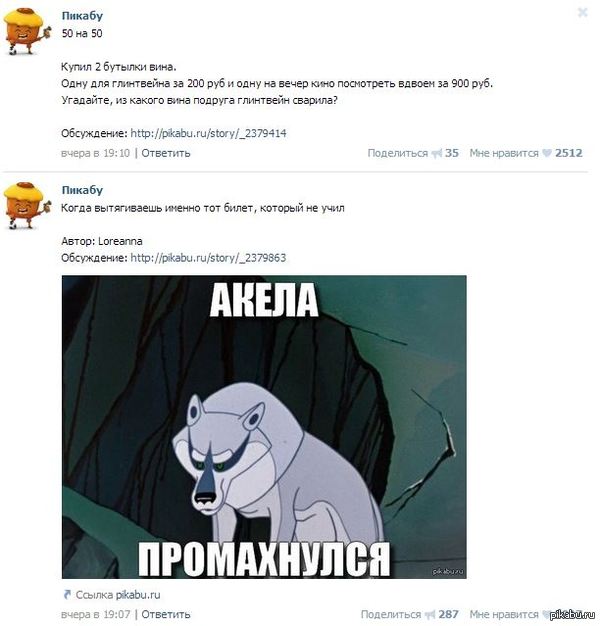Open the Акела промахнулся meme image
Image resolution: width=600 pixels, height=626 pixels.
click(264, 427)
